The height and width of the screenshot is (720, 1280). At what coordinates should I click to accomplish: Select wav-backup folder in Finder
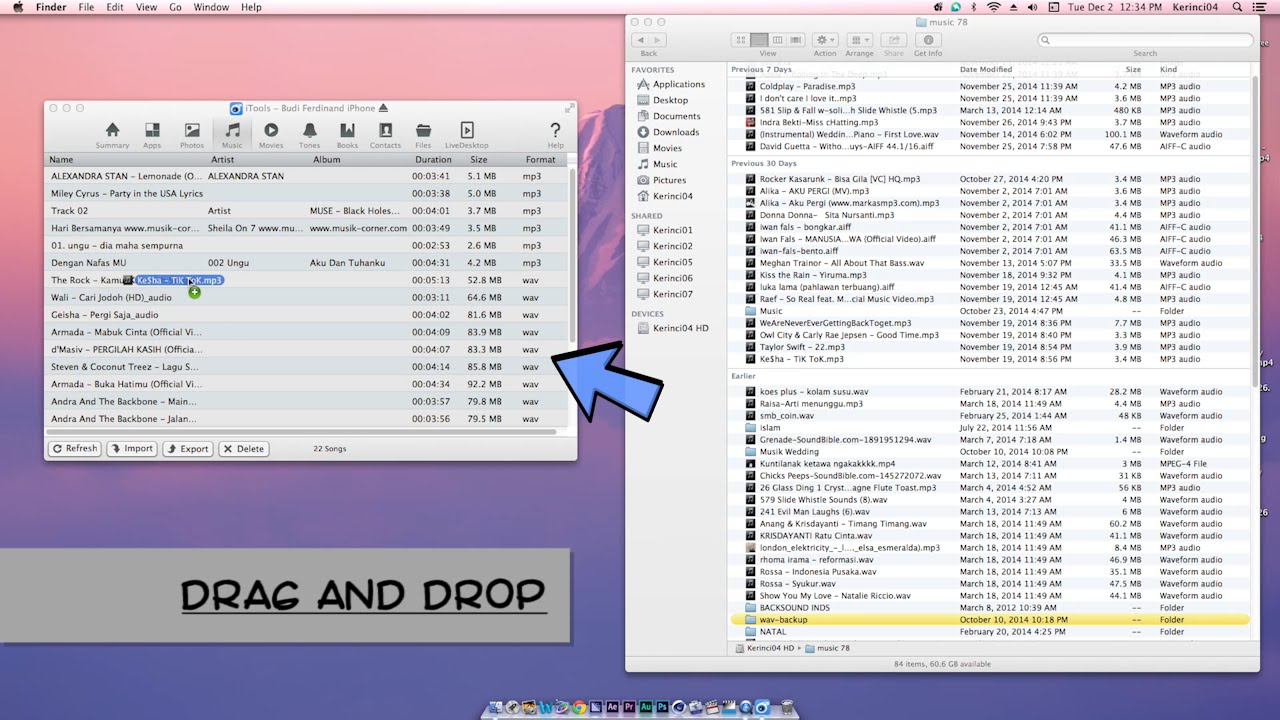tap(990, 620)
